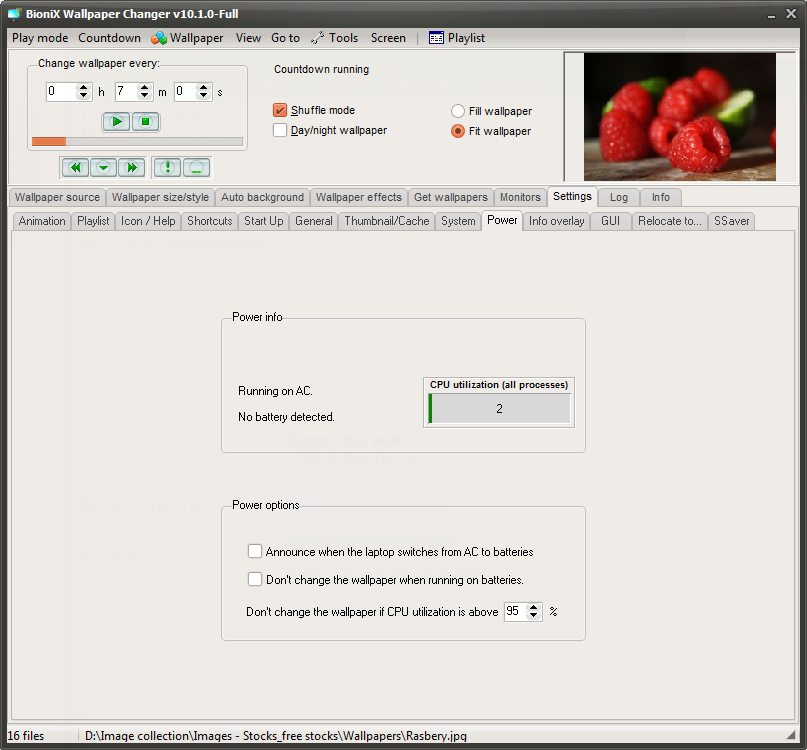The width and height of the screenshot is (807, 750).
Task: Click the CPU threshold field showing 95
Action: (516, 612)
